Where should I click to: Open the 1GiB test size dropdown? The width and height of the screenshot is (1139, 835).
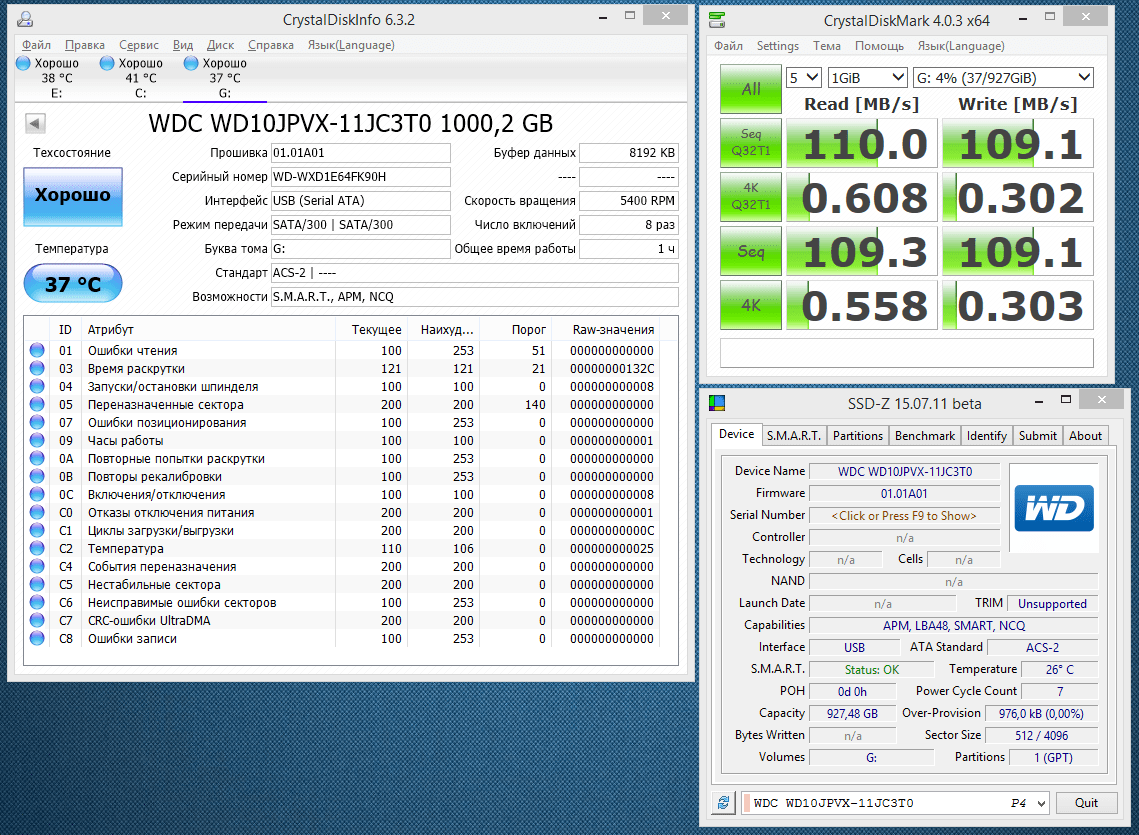867,78
